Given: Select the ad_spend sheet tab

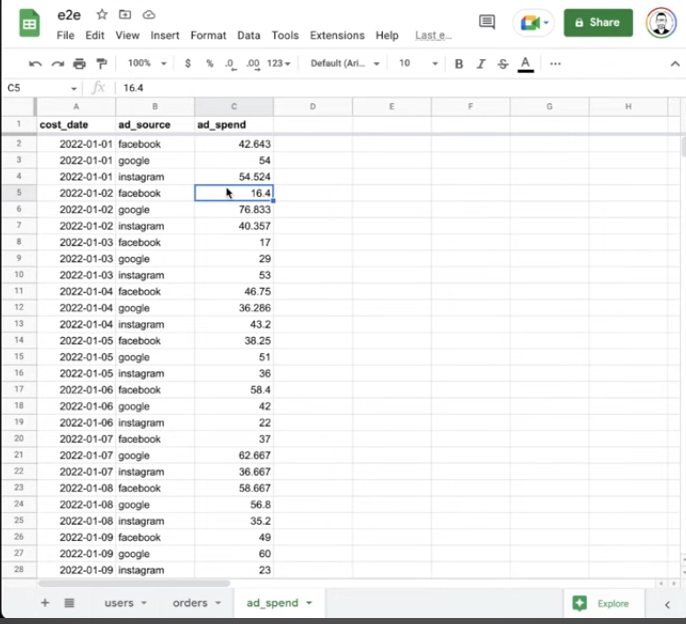Looking at the screenshot, I should [272, 603].
